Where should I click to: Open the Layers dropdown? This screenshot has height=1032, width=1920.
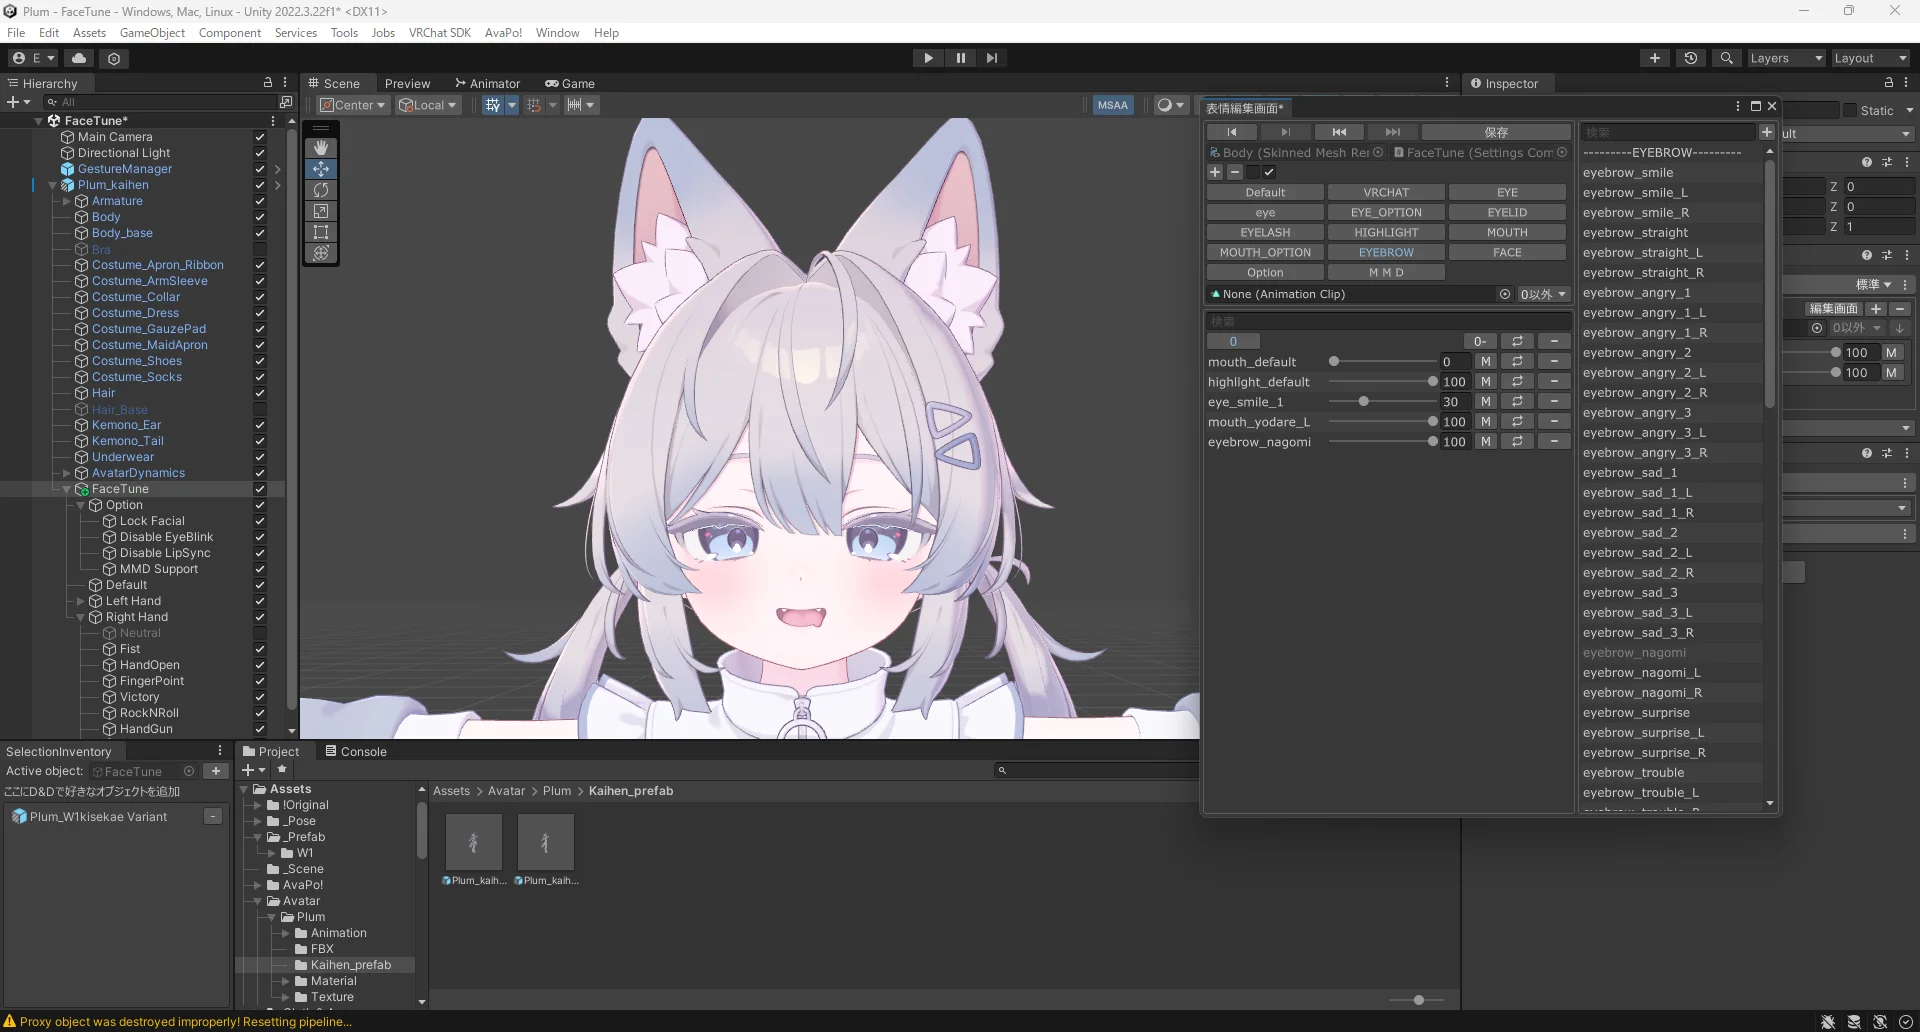coord(1786,58)
